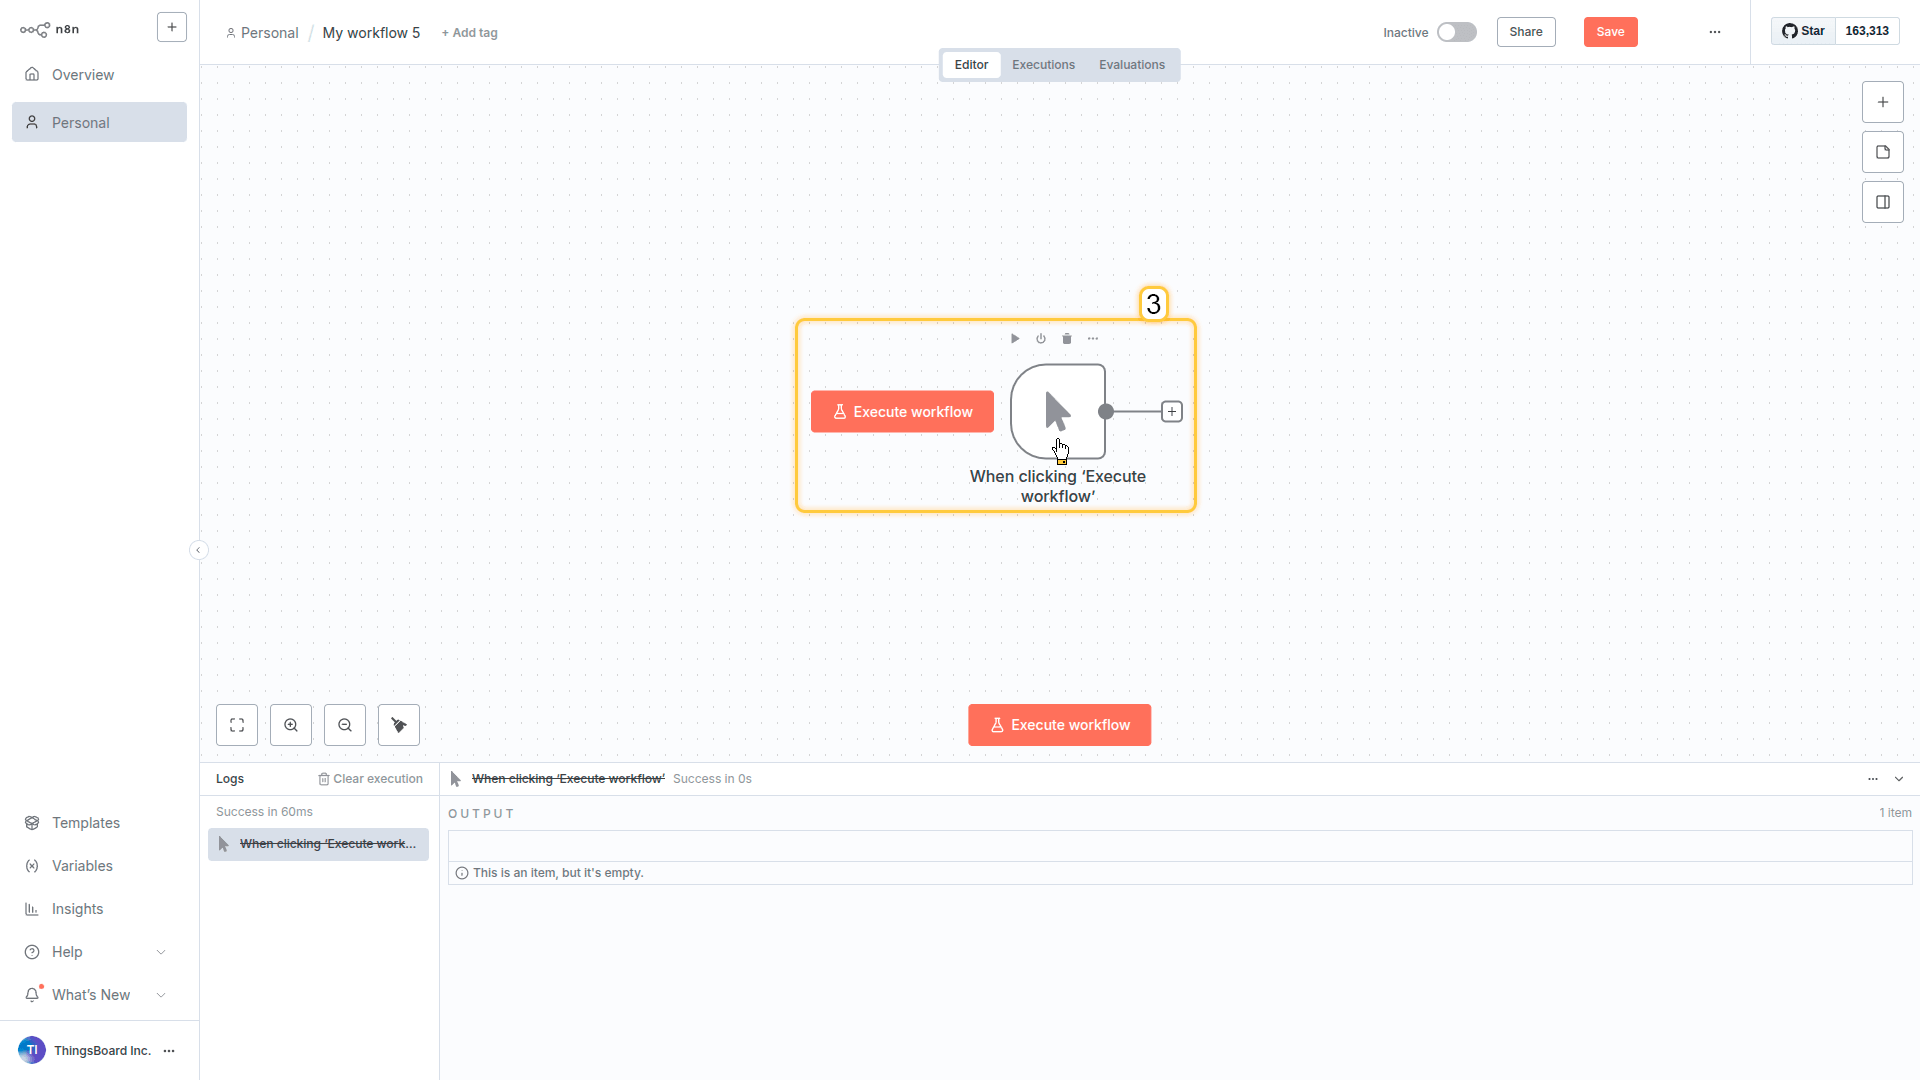Open the Evaluations tab
The width and height of the screenshot is (1920, 1080).
click(x=1131, y=65)
